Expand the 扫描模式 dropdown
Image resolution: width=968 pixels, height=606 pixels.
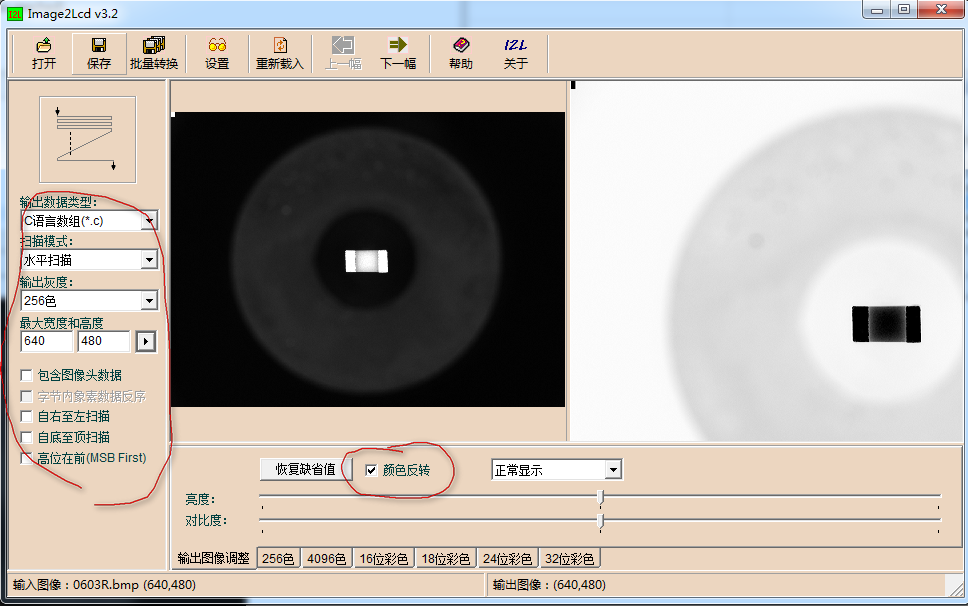tap(150, 260)
